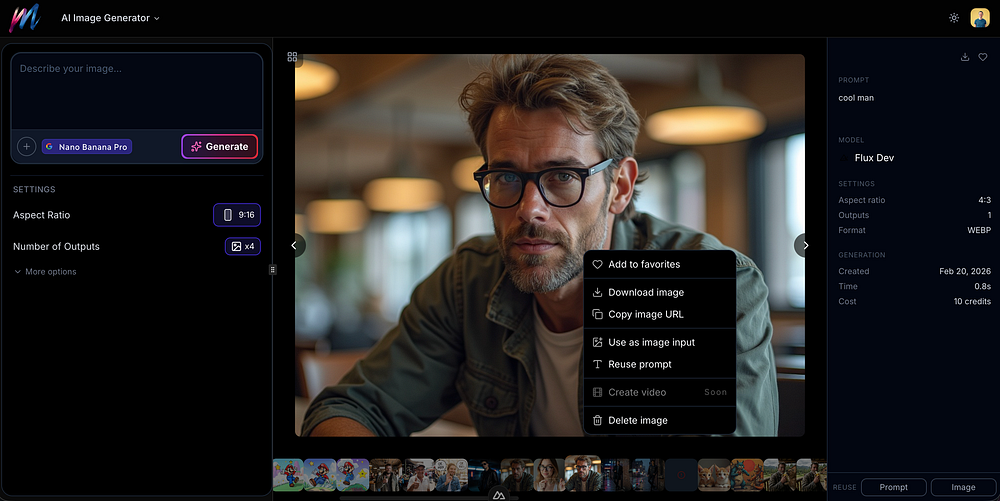This screenshot has width=1000, height=501.
Task: Open the 9:16 aspect ratio selector
Action: (237, 215)
